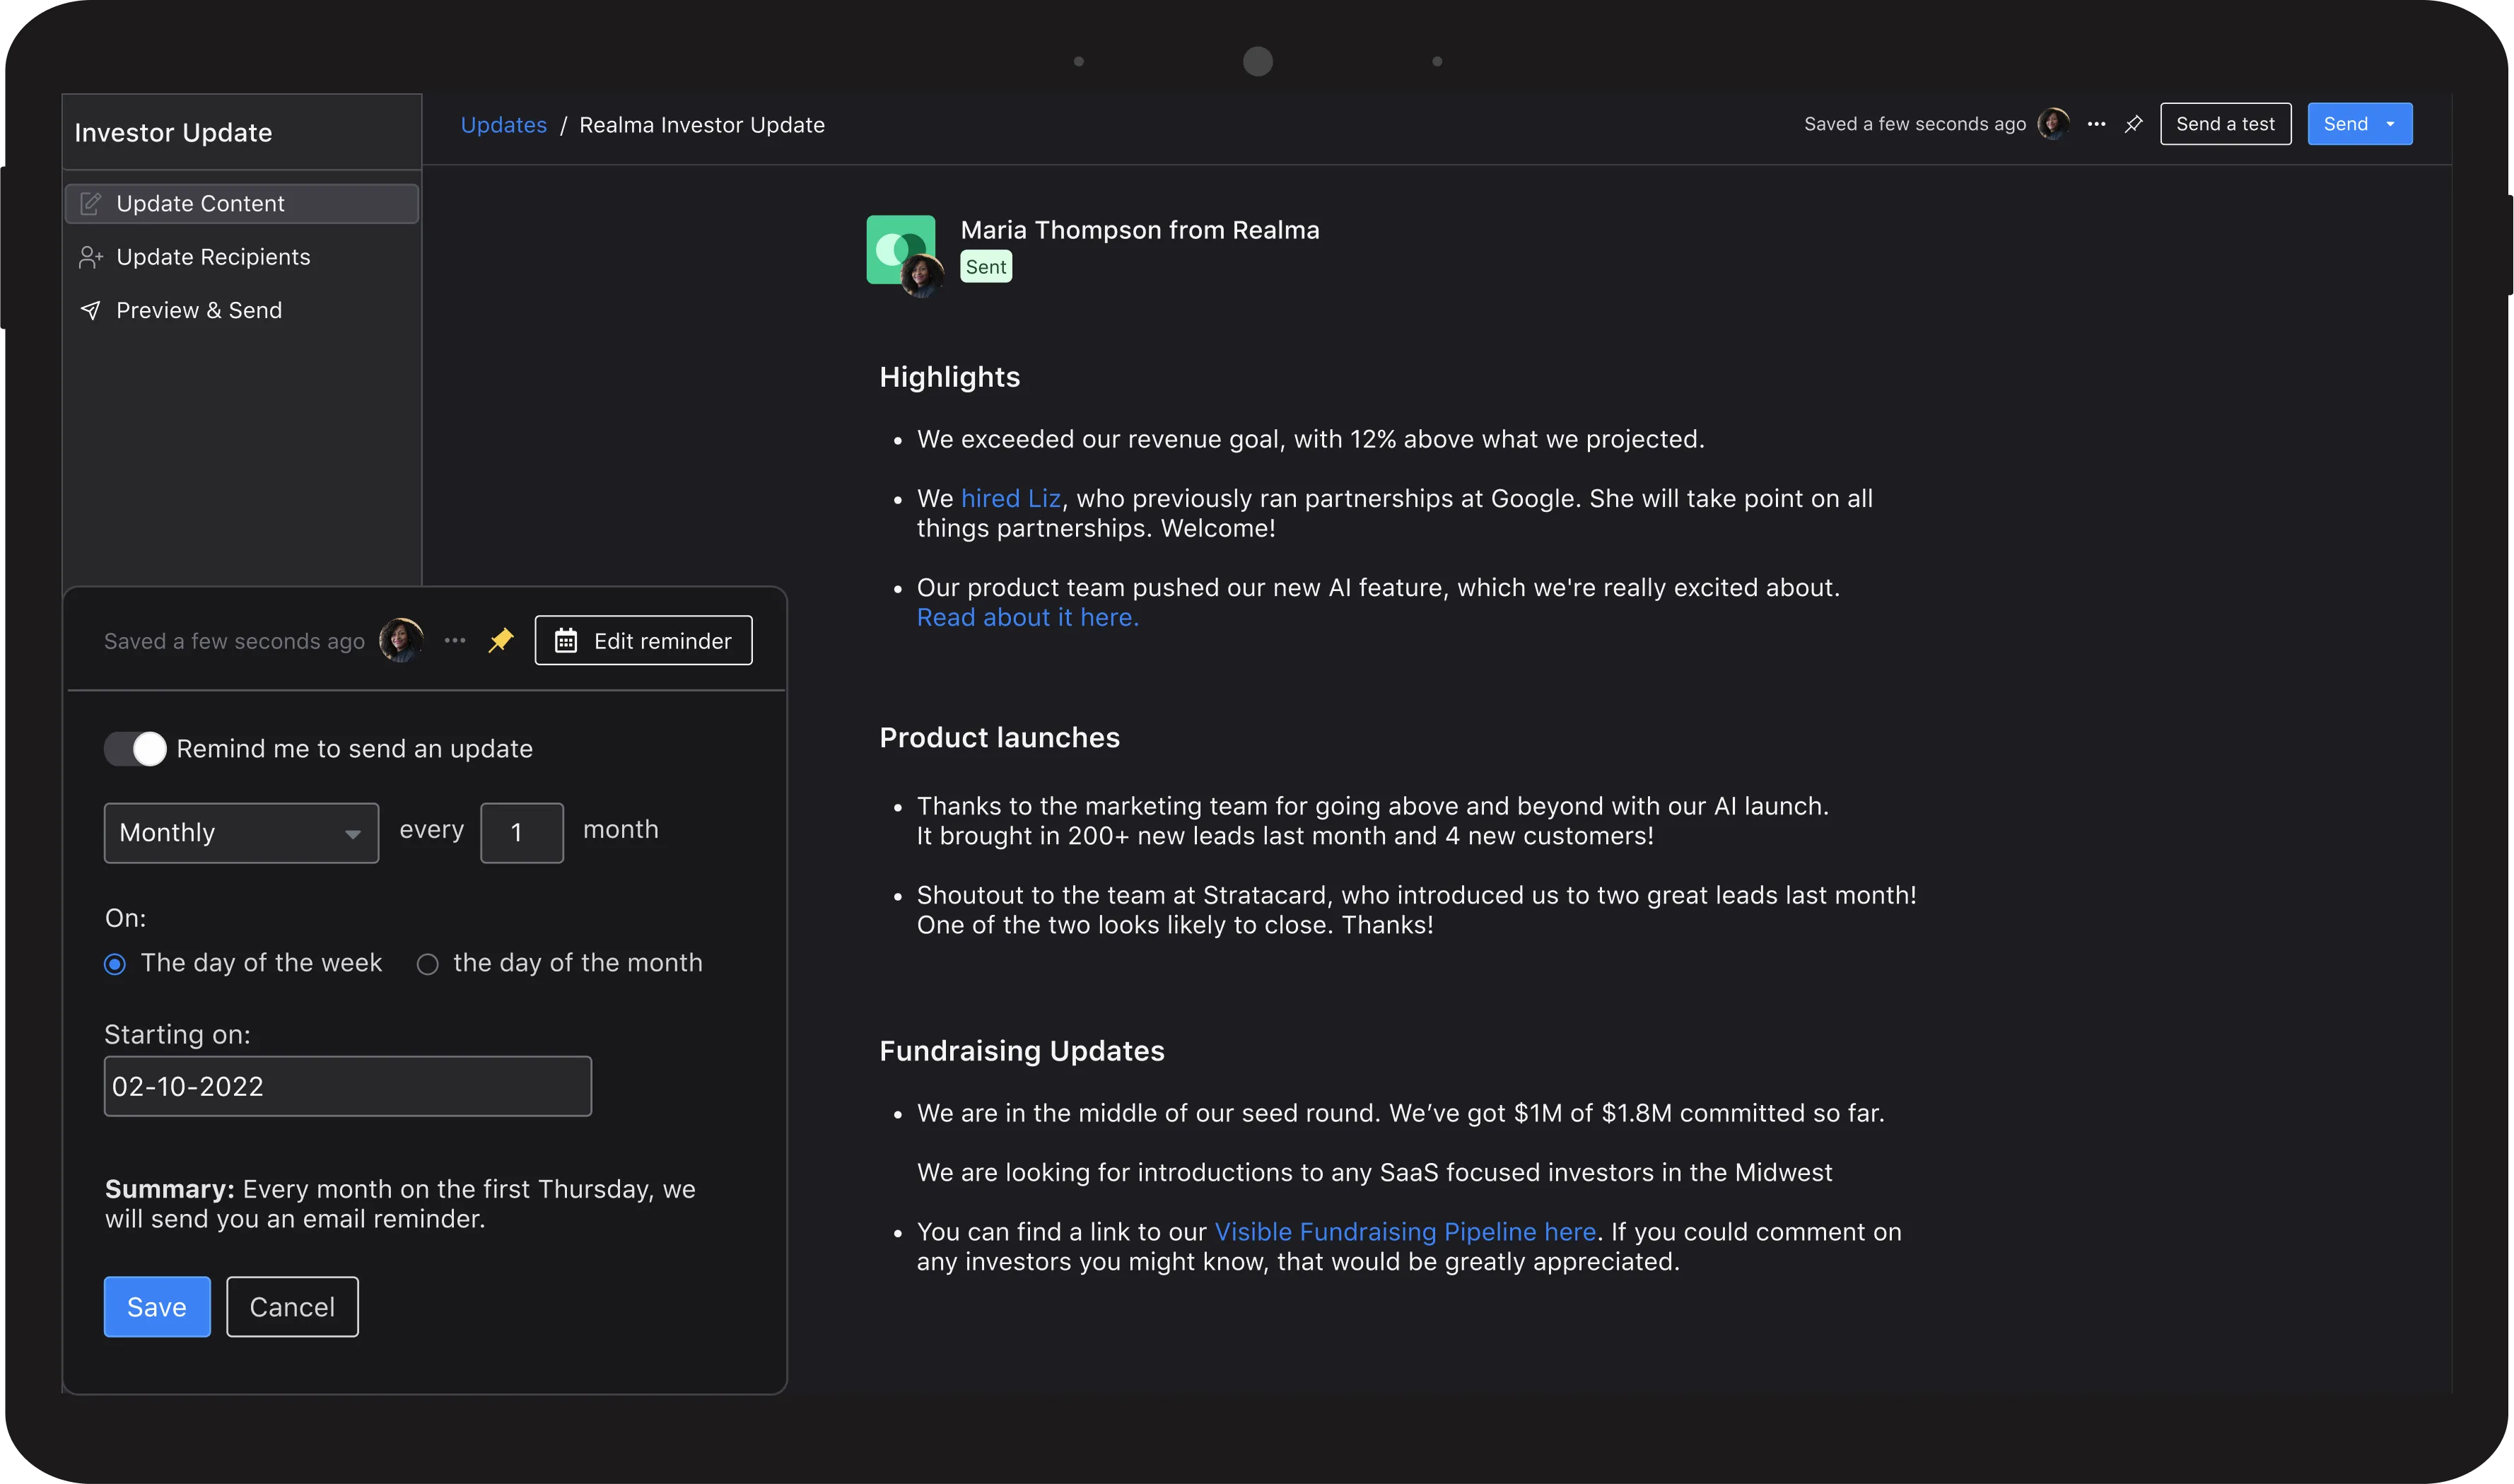This screenshot has height=1484, width=2514.
Task: Toggle Remind me to send an update
Action: pyautogui.click(x=135, y=749)
